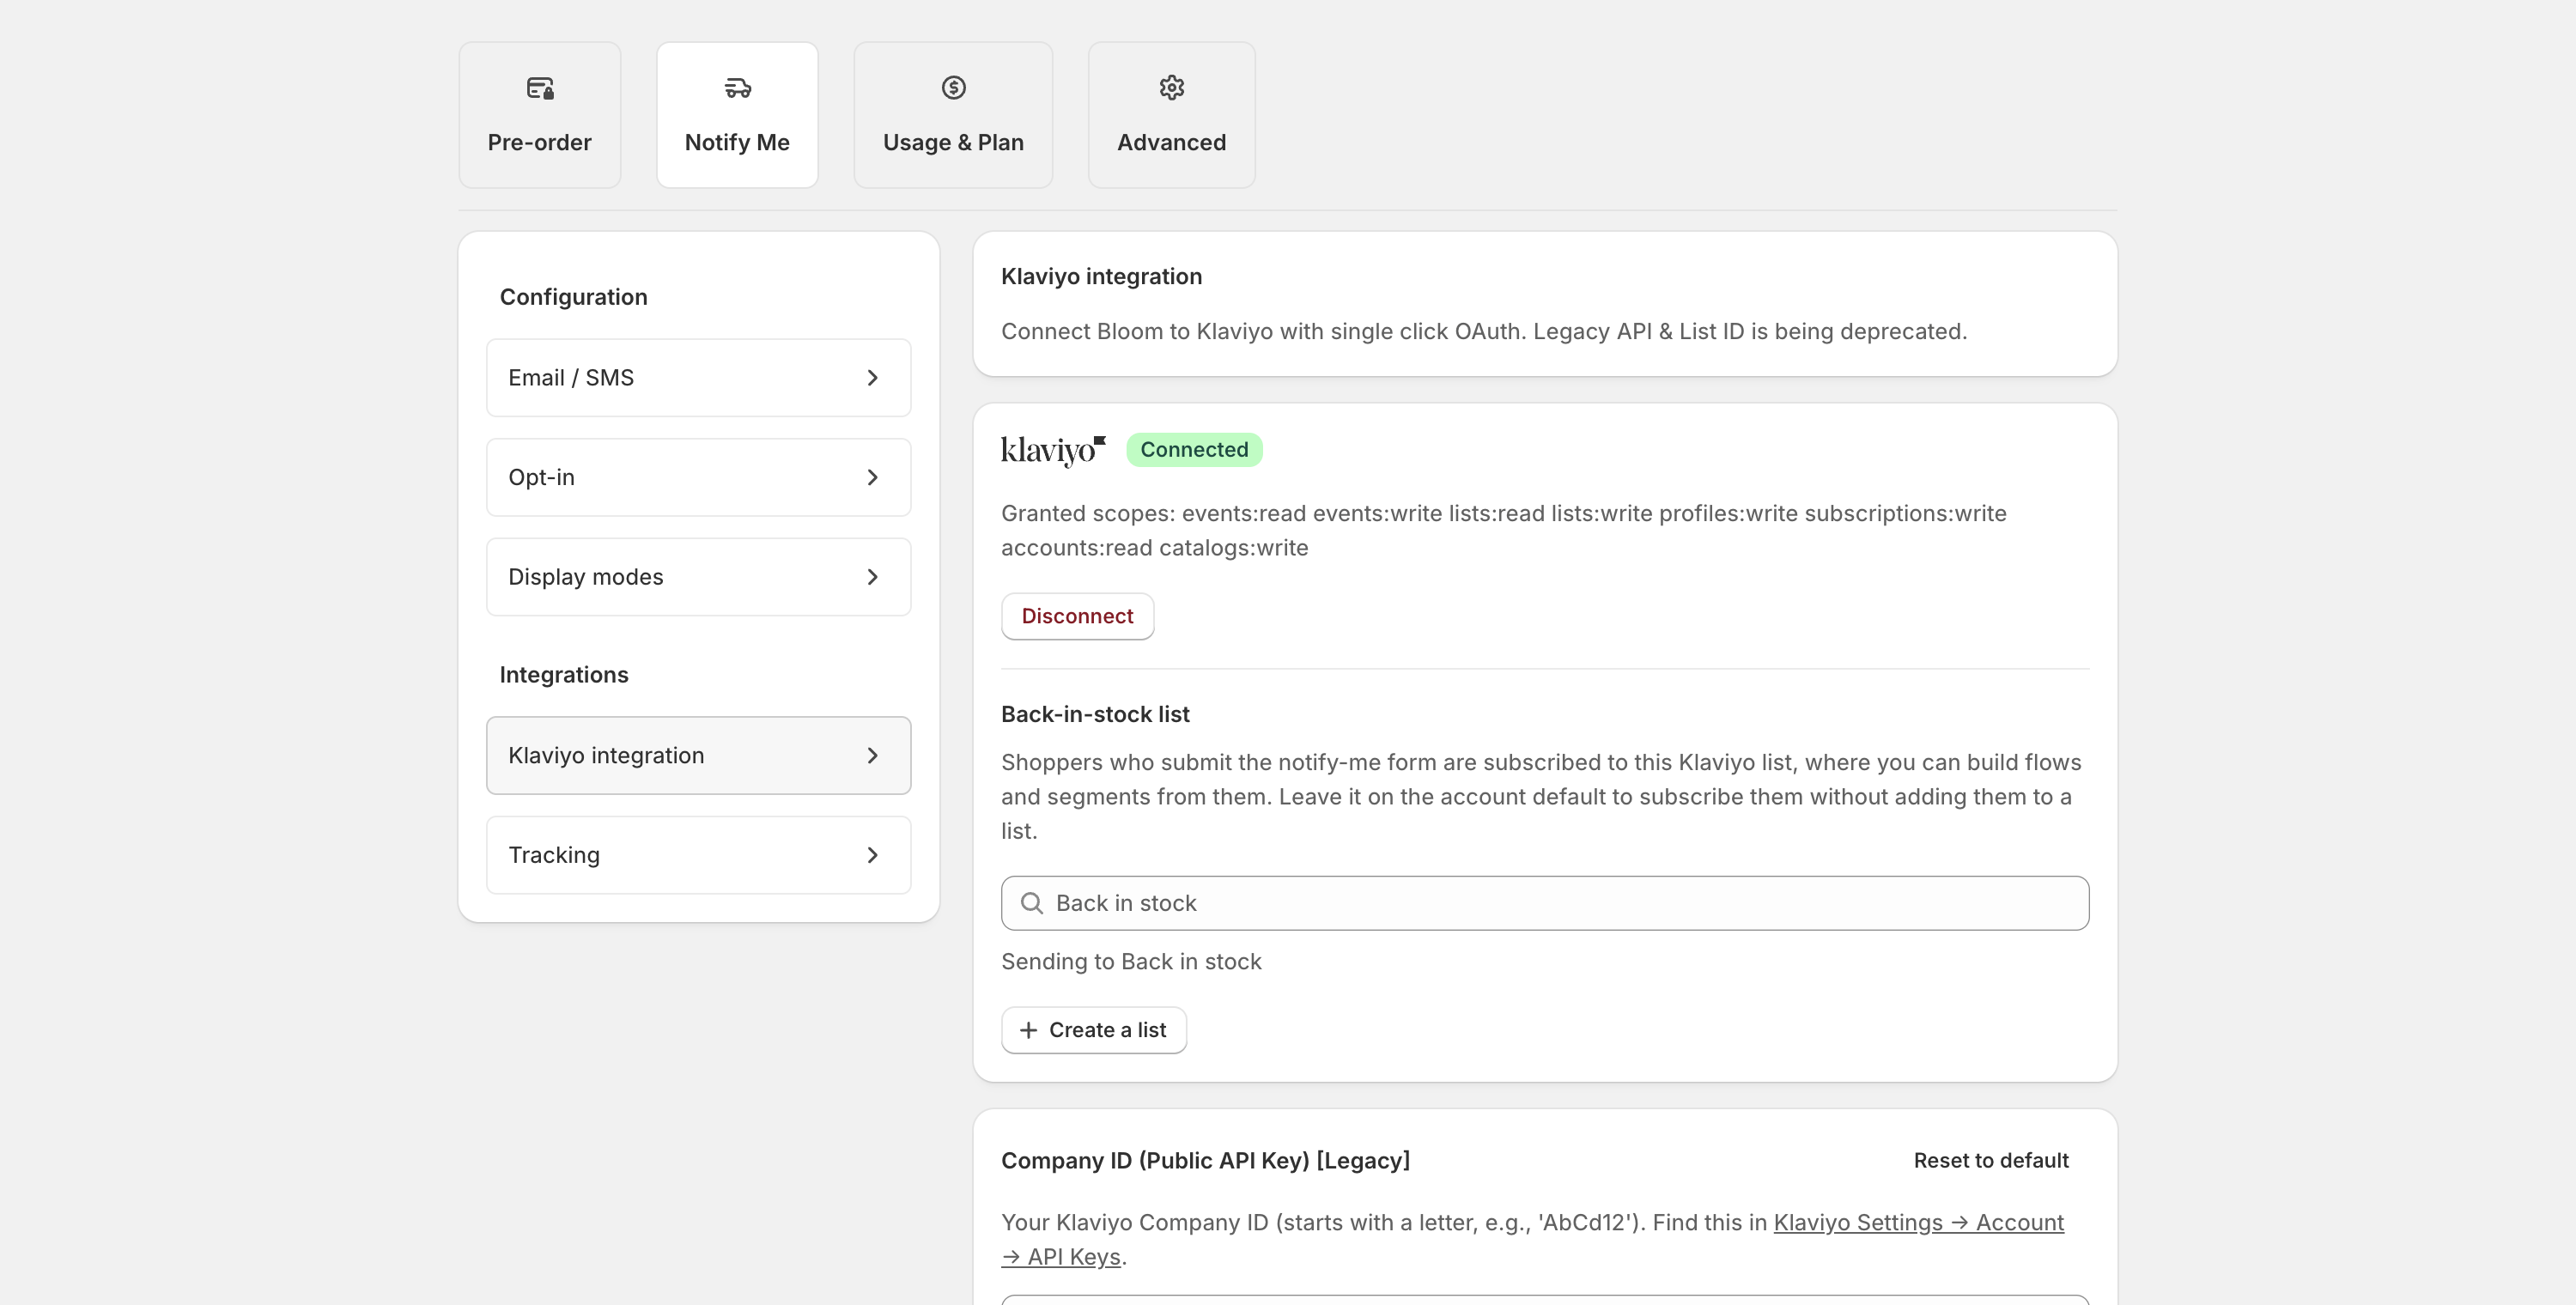Click the 'Configuration' section heading

coord(574,297)
